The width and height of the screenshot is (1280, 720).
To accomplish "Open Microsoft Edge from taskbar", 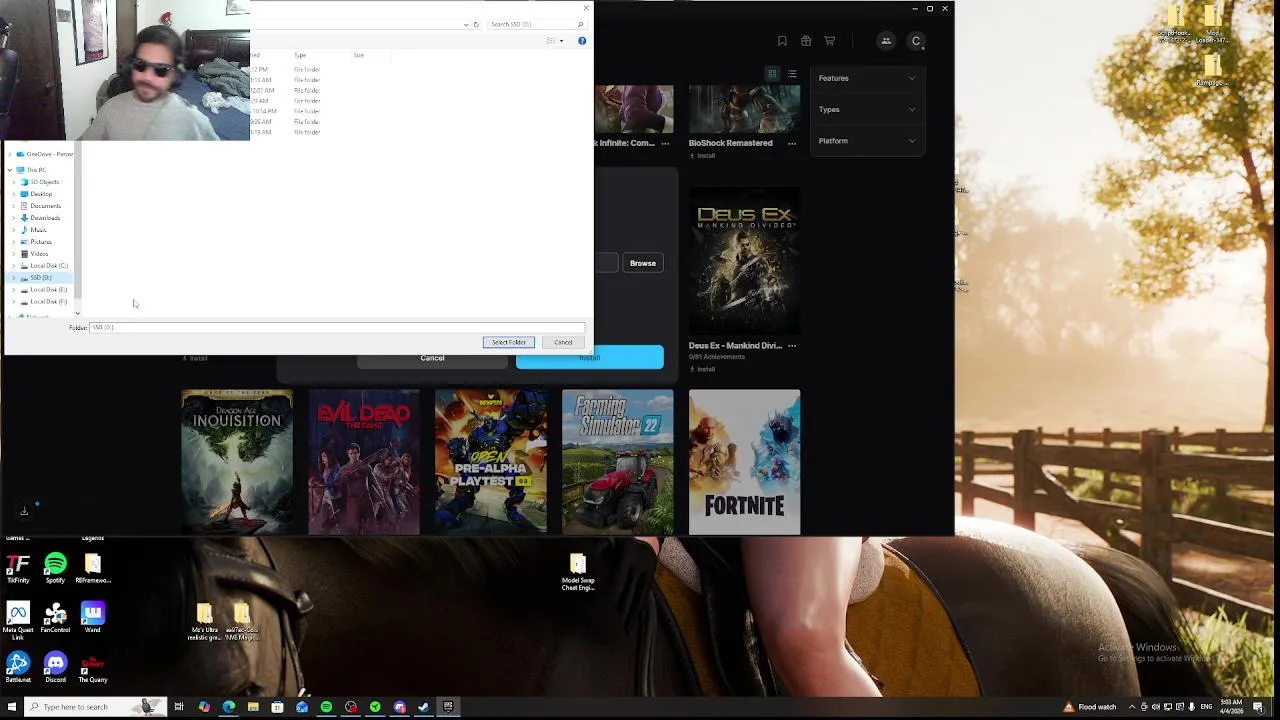I will point(229,707).
